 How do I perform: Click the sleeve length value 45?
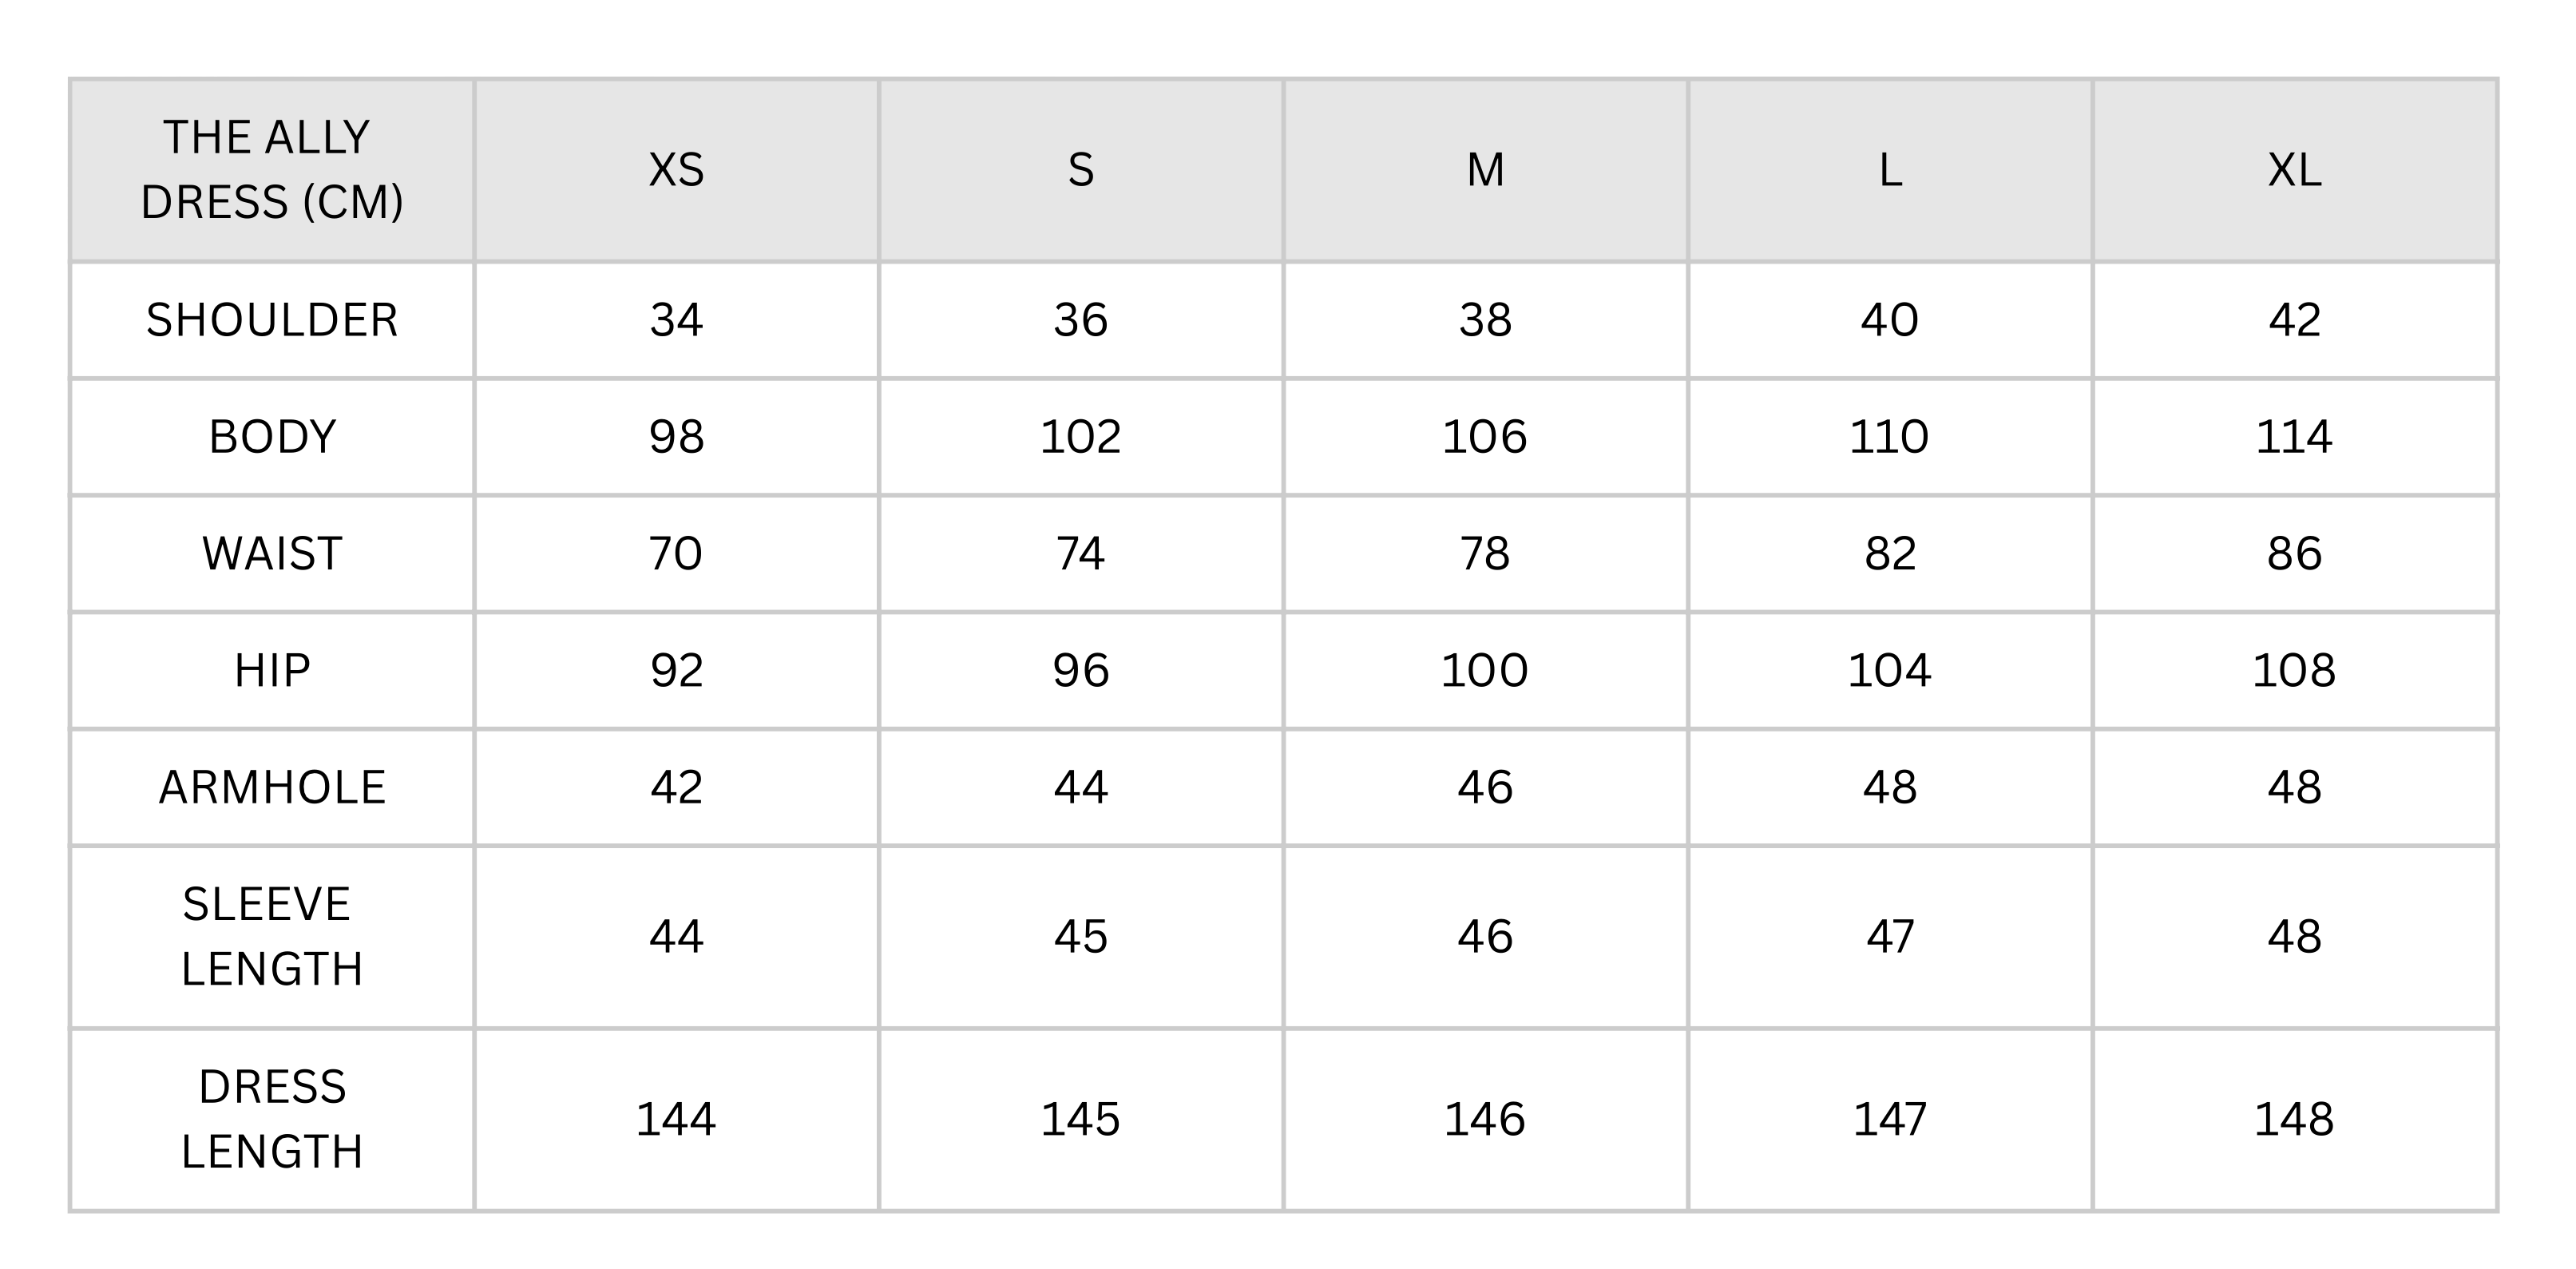coord(1080,937)
